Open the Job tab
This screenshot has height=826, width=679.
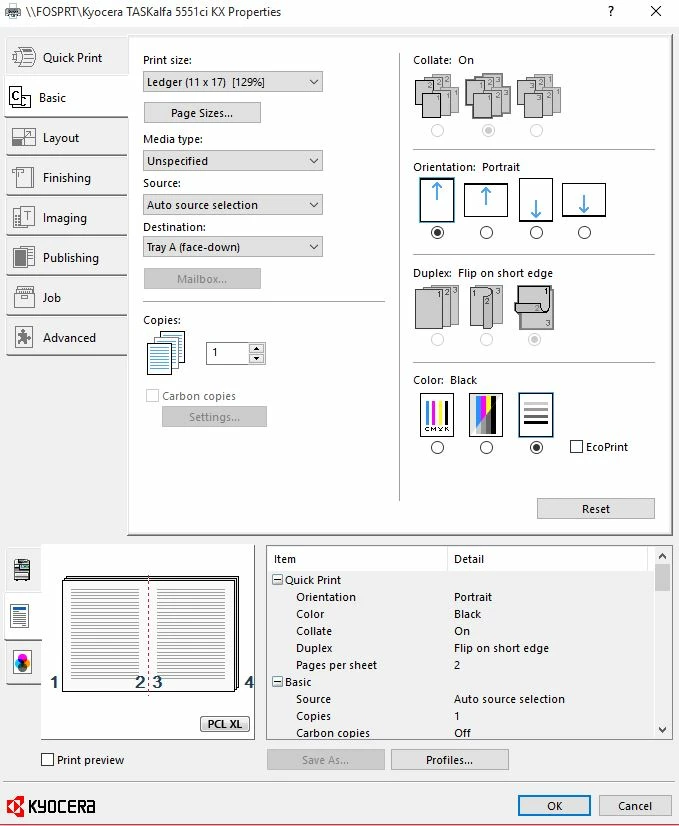[66, 298]
